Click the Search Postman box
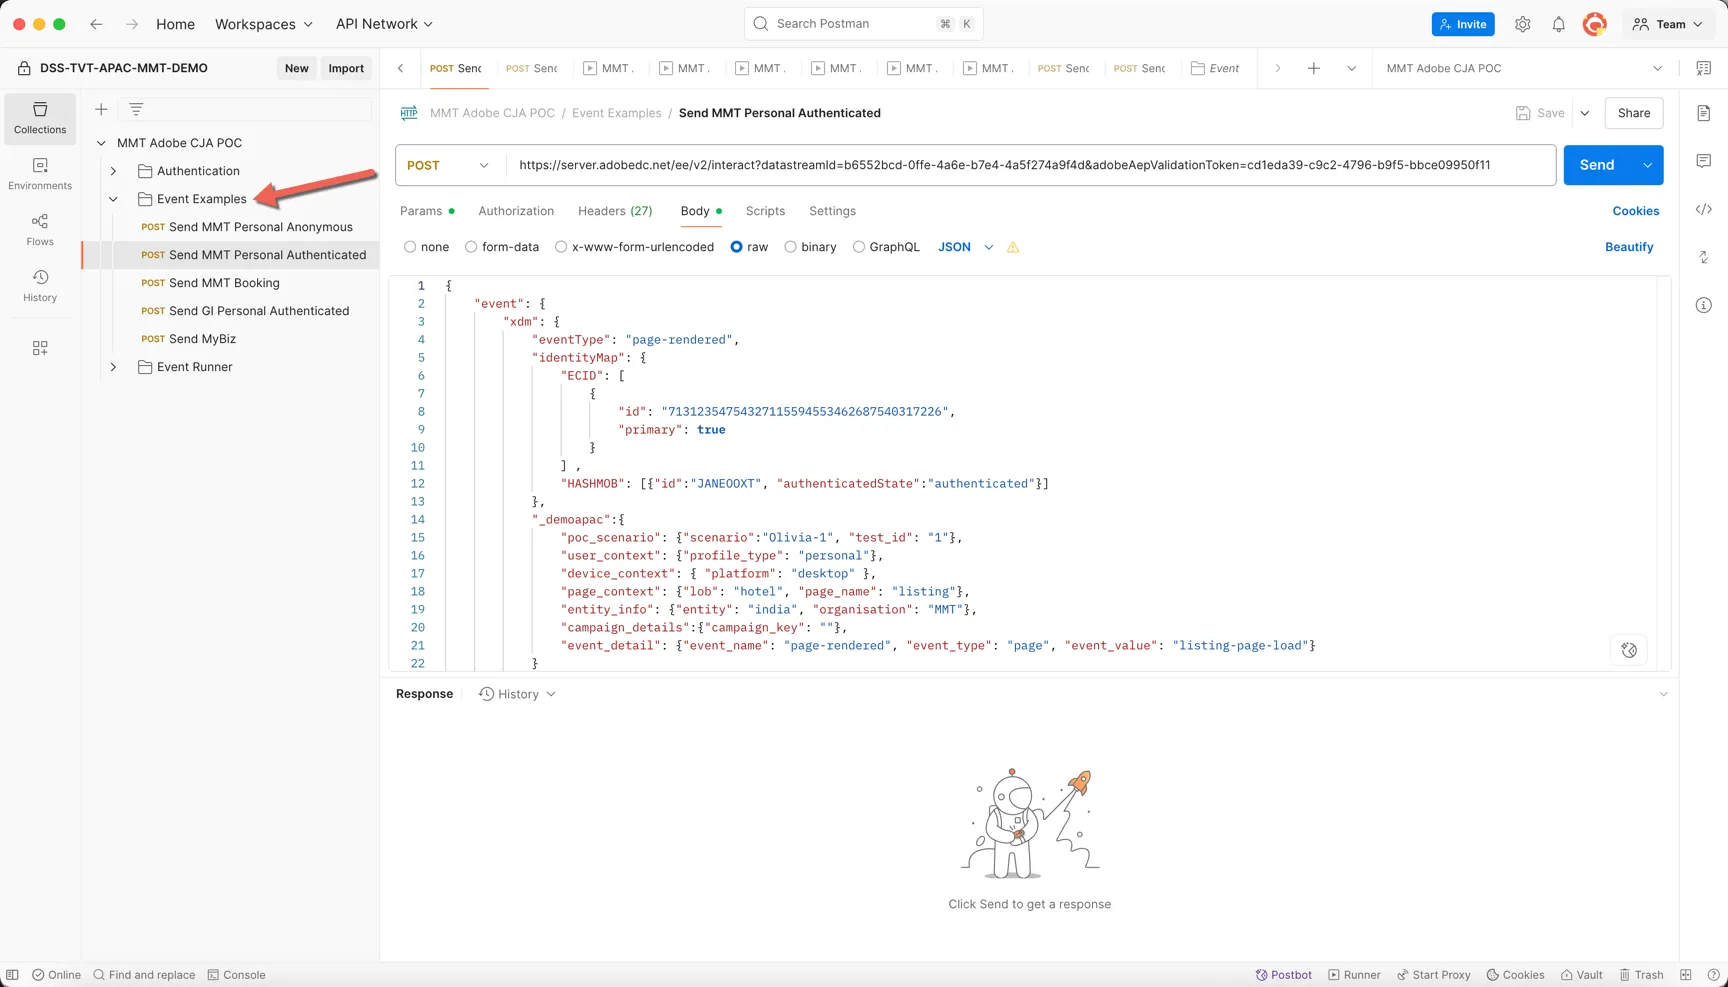The height and width of the screenshot is (987, 1728). (864, 24)
